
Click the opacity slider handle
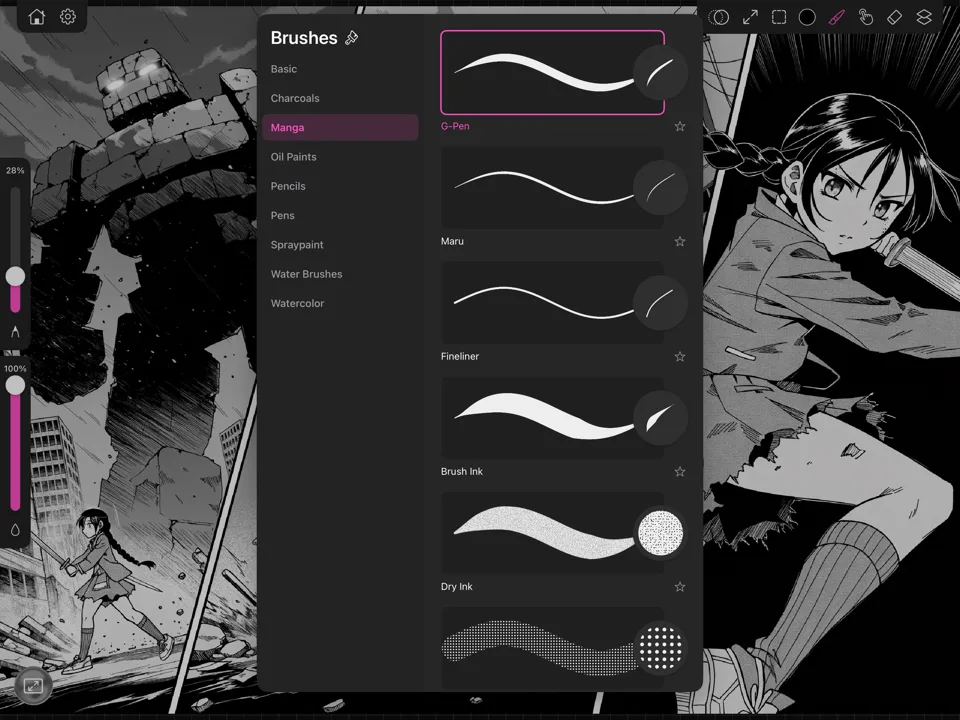pos(15,385)
